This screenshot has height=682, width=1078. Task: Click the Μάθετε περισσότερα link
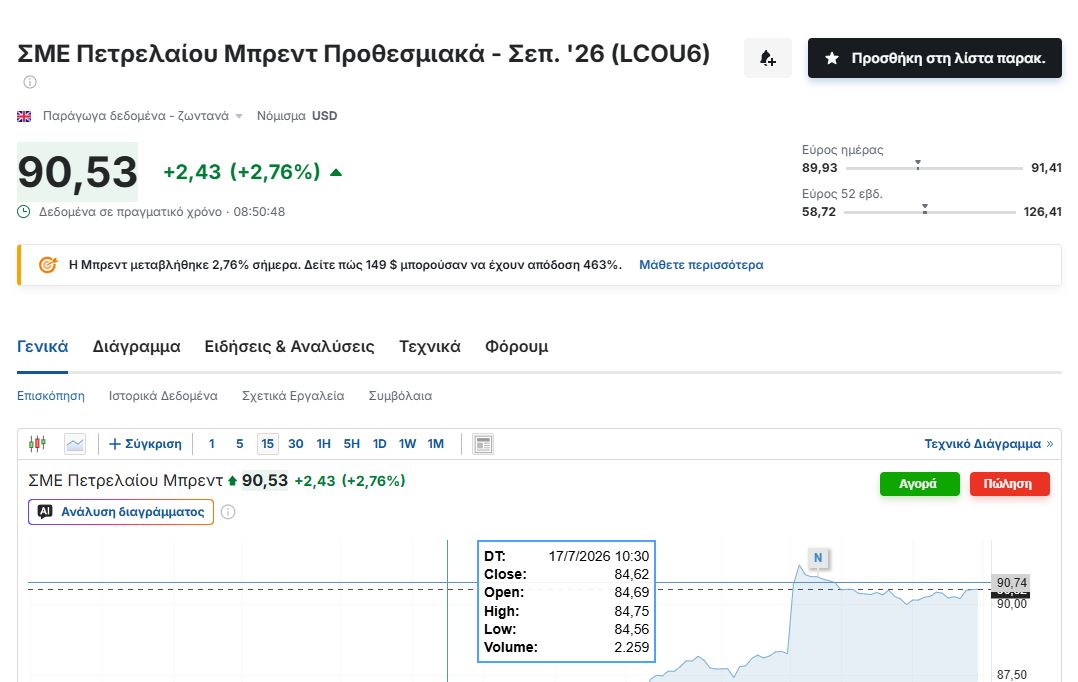[701, 265]
